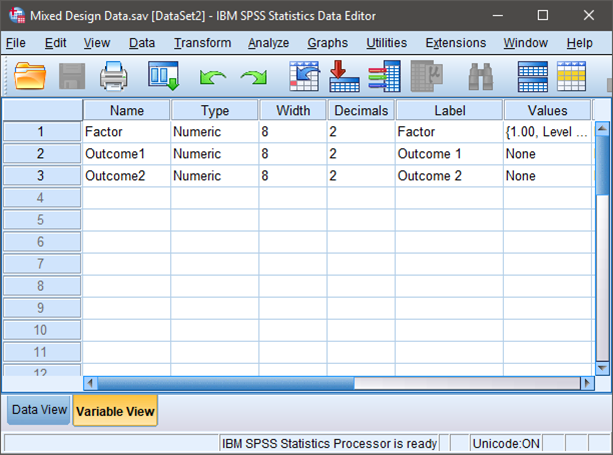Select row header 1
This screenshot has width=613, height=455.
pyautogui.click(x=42, y=131)
